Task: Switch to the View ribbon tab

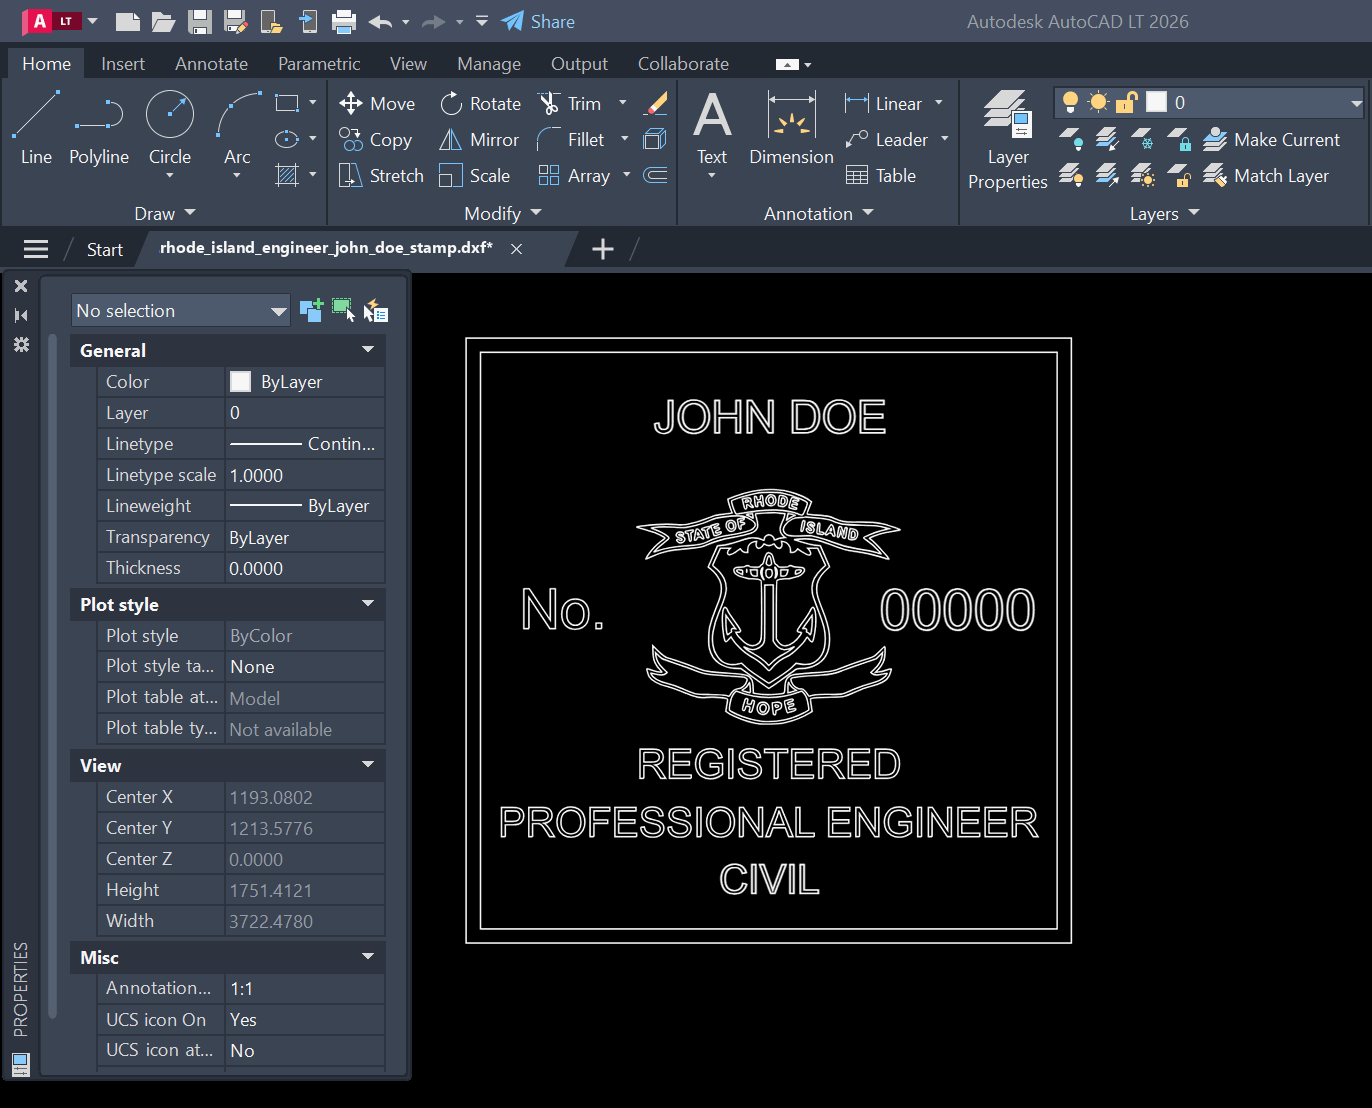Action: click(408, 63)
